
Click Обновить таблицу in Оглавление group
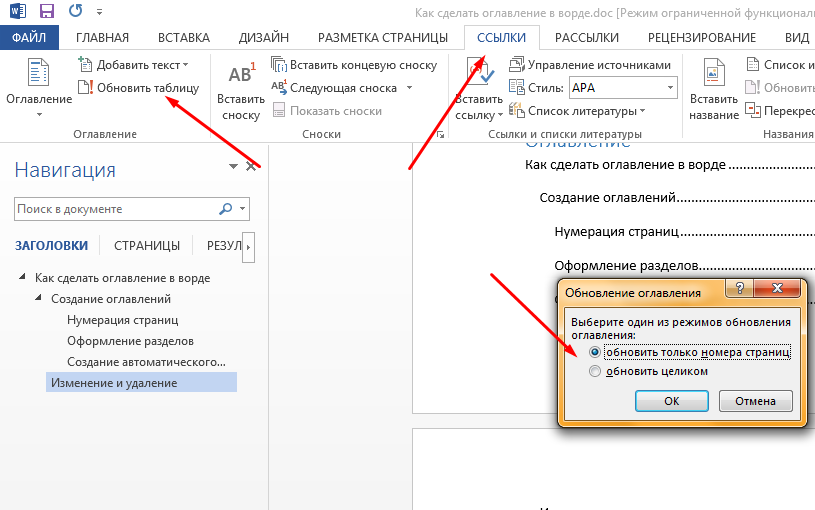[138, 88]
